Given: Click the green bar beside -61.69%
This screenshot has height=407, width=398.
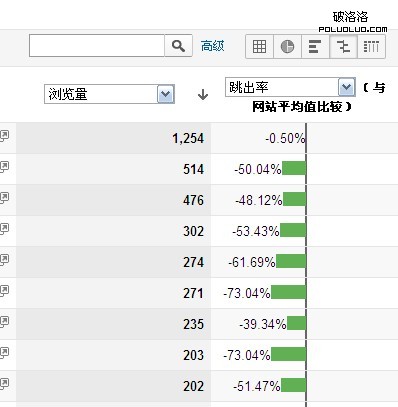Looking at the screenshot, I should [x=291, y=261].
